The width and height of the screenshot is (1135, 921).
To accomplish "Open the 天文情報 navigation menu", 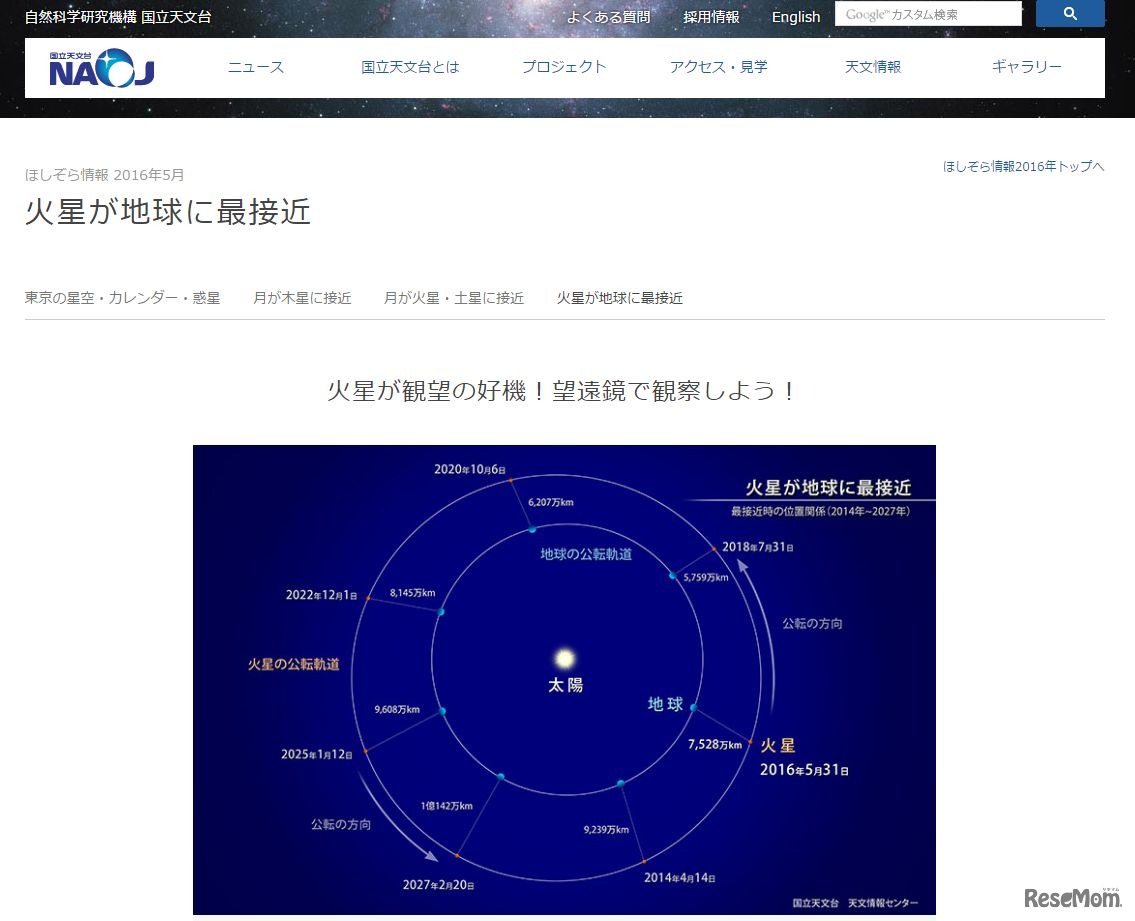I will point(872,66).
